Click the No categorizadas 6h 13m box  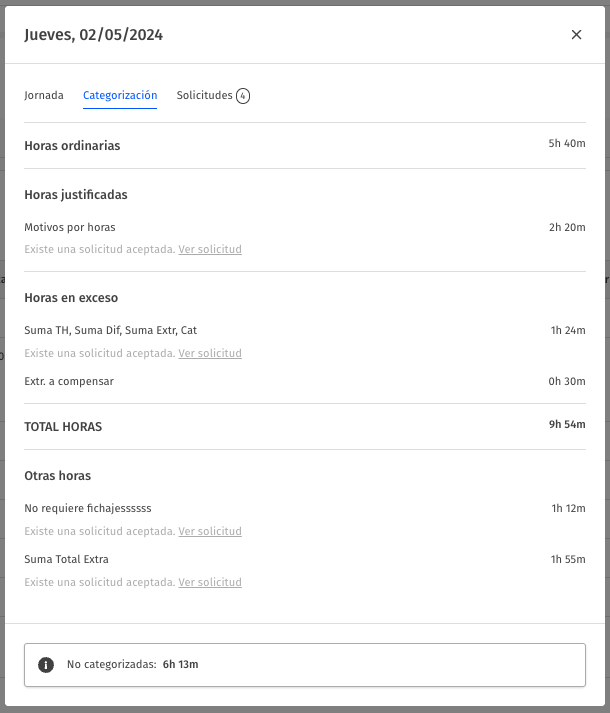click(x=305, y=665)
